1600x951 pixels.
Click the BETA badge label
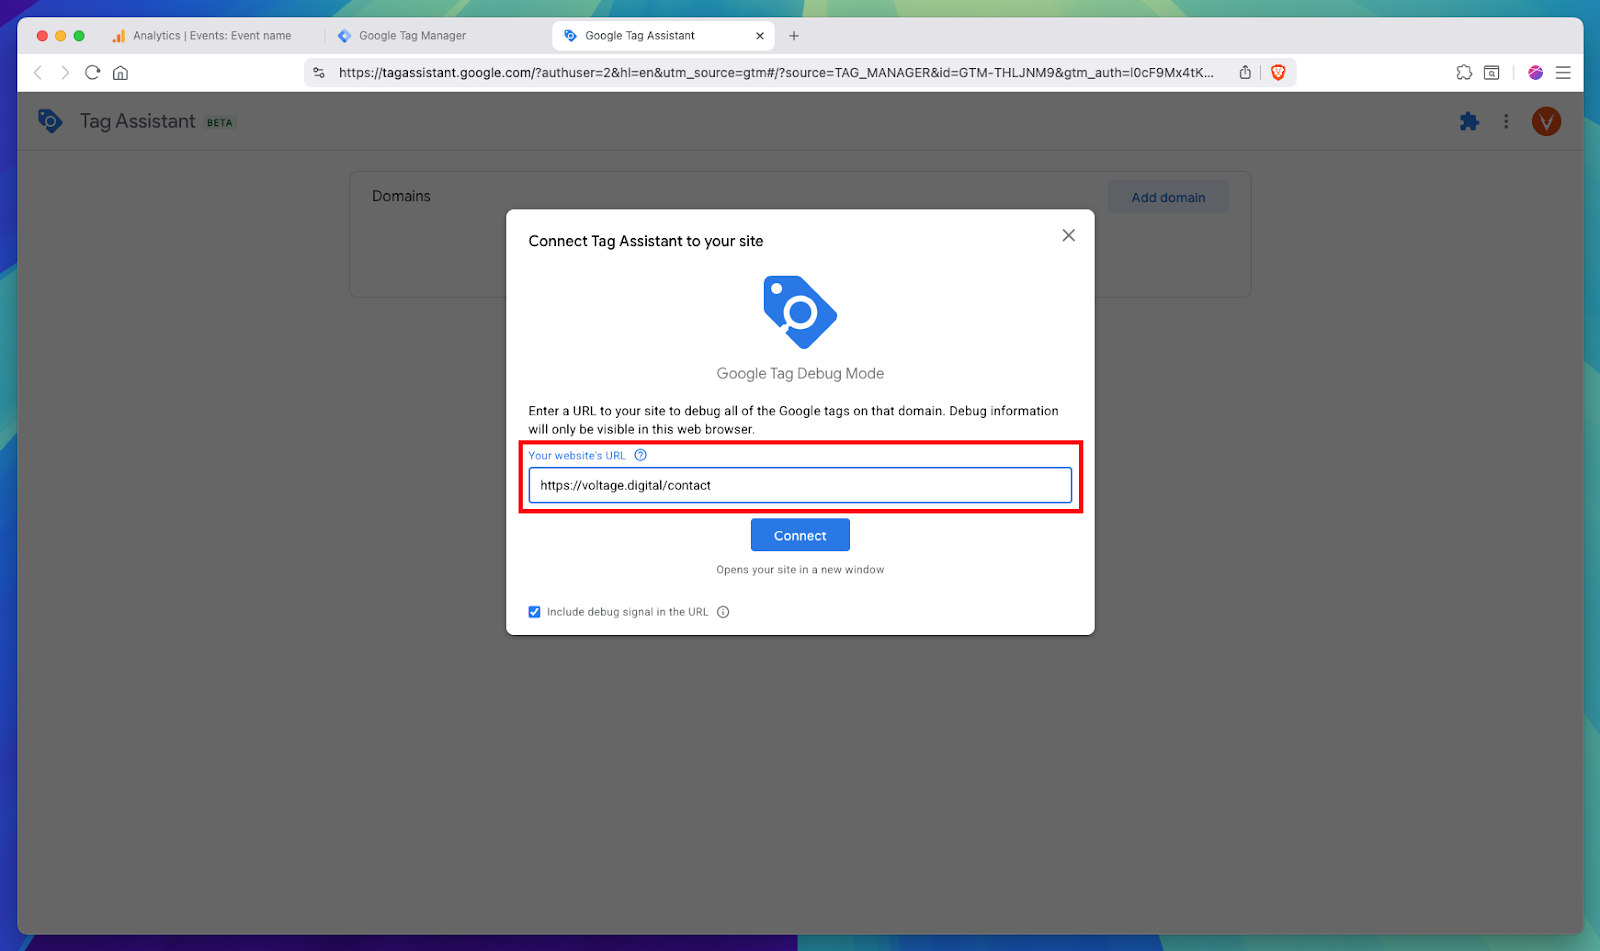[220, 123]
